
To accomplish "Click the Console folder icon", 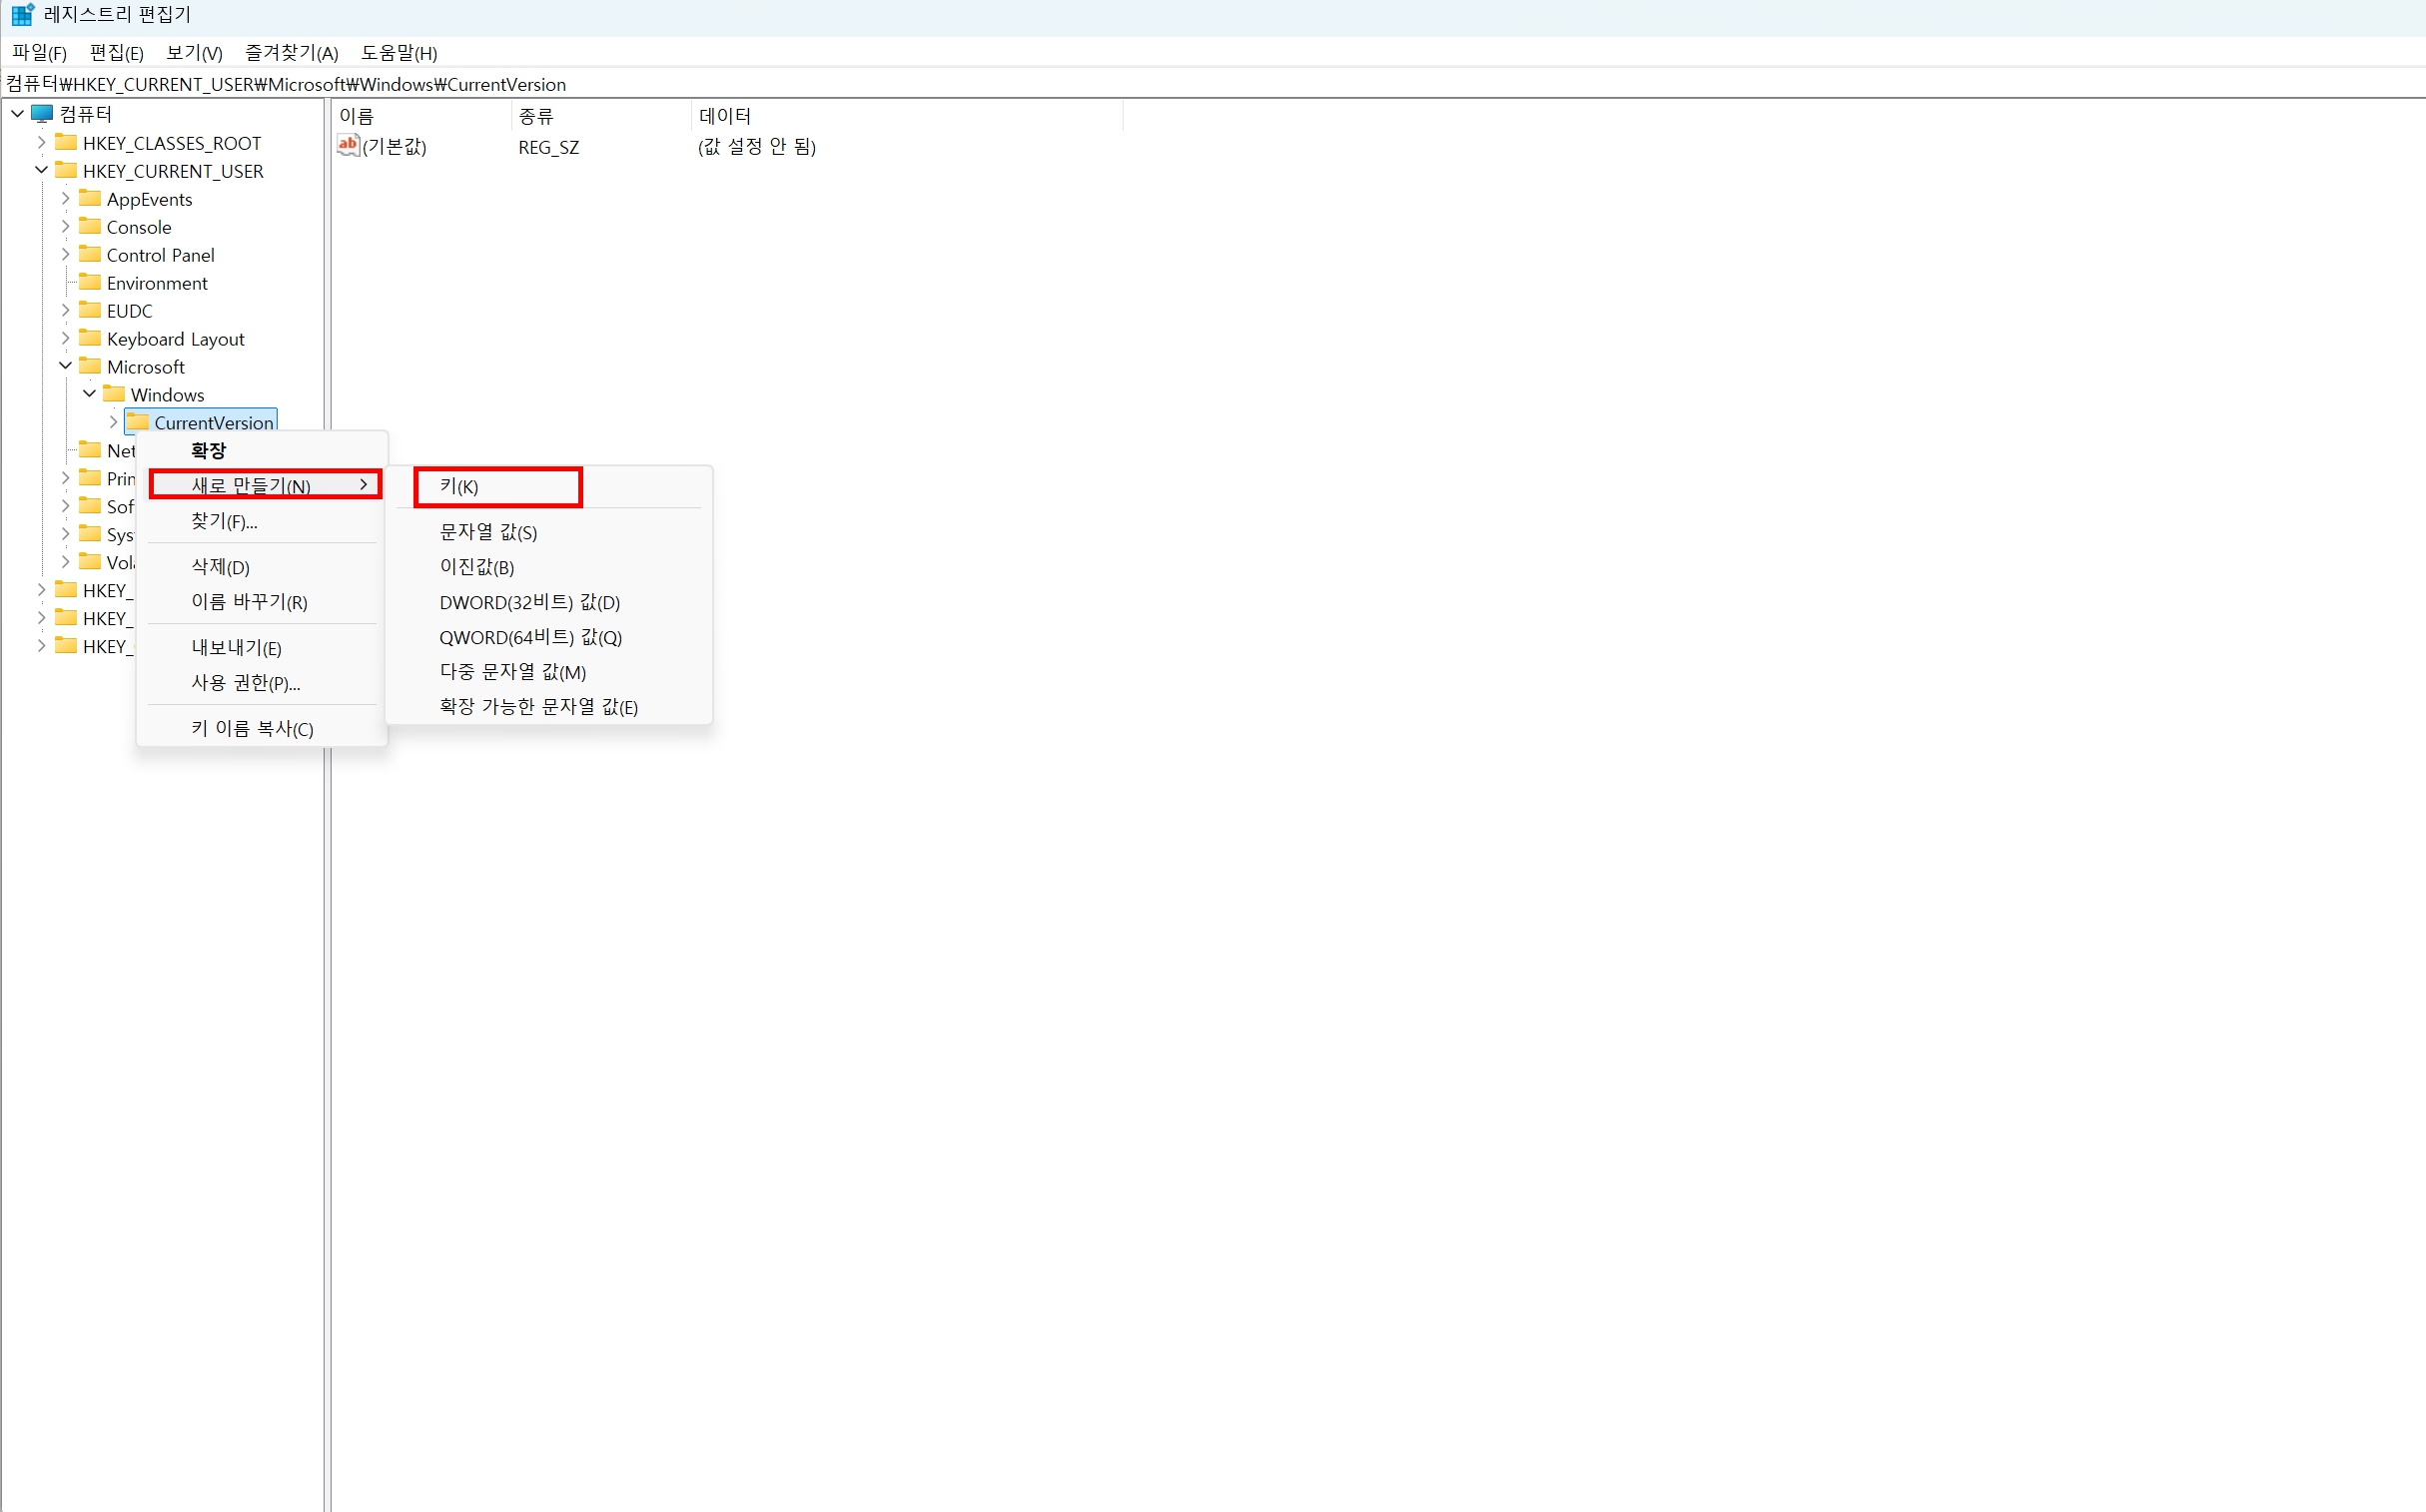I will tap(90, 226).
